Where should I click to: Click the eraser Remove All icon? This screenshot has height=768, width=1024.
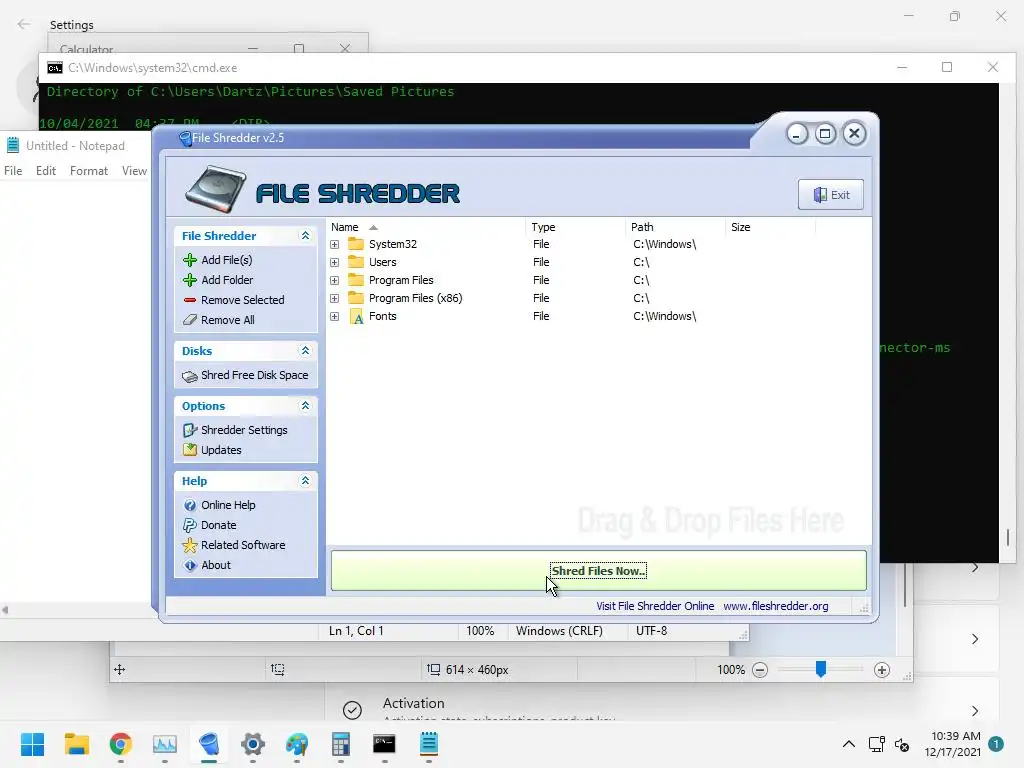[190, 320]
